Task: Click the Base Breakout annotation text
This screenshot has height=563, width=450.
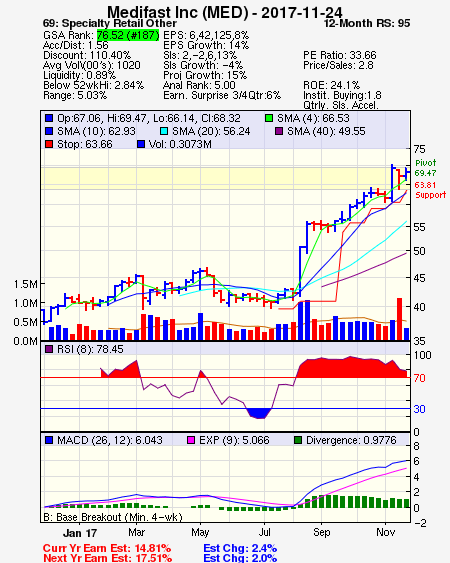Action: pyautogui.click(x=113, y=517)
